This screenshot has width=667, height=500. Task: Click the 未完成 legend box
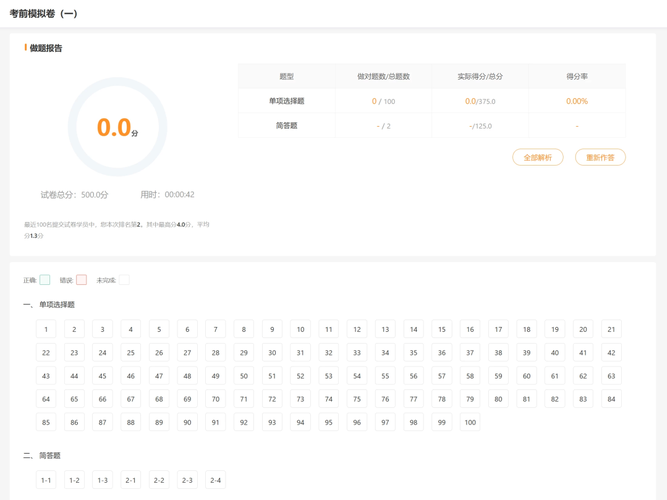click(x=124, y=280)
